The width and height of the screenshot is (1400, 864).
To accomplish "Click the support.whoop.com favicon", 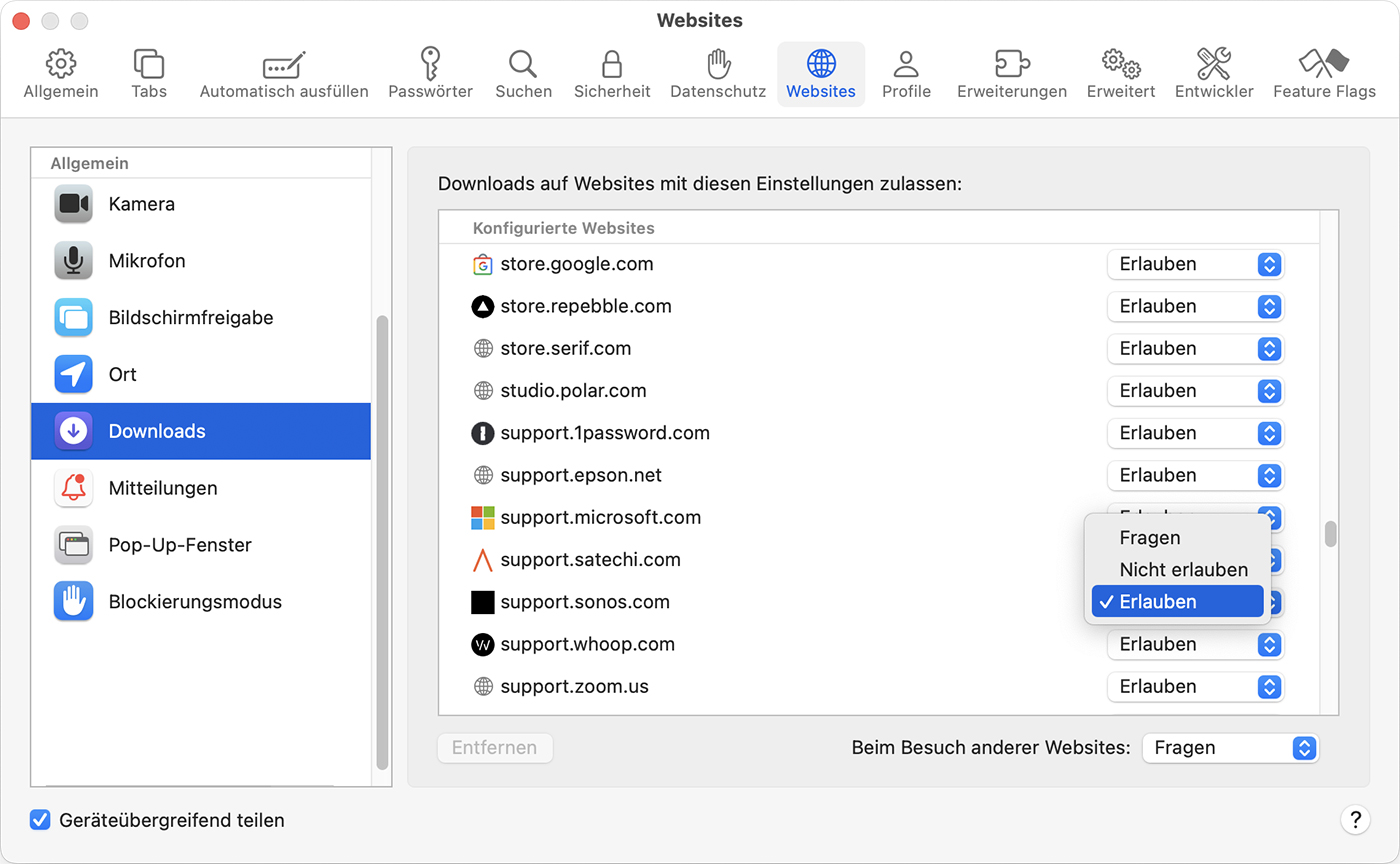I will (x=483, y=645).
